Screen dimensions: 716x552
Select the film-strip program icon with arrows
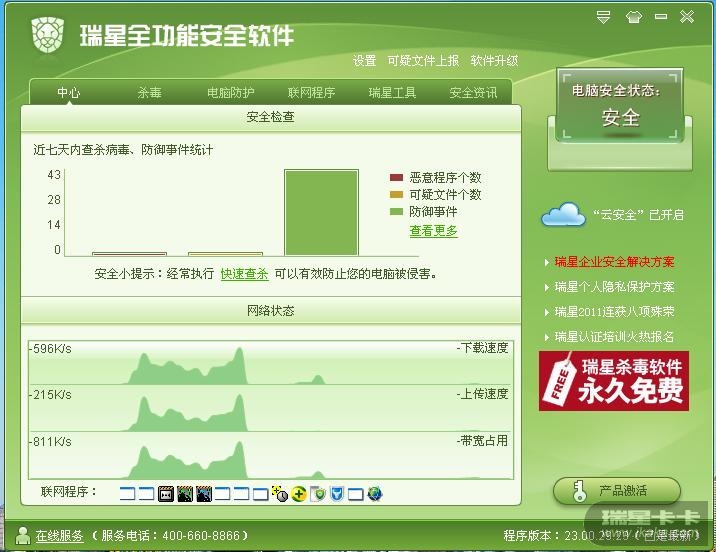click(166, 494)
